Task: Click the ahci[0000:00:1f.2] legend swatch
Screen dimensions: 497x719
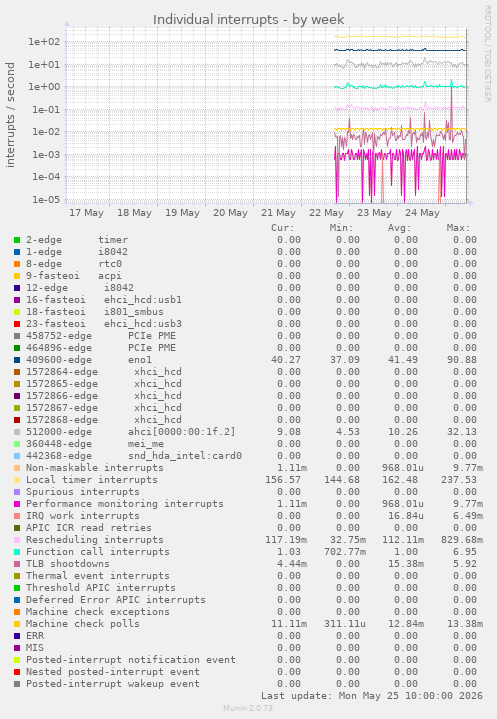Action: pos(17,432)
